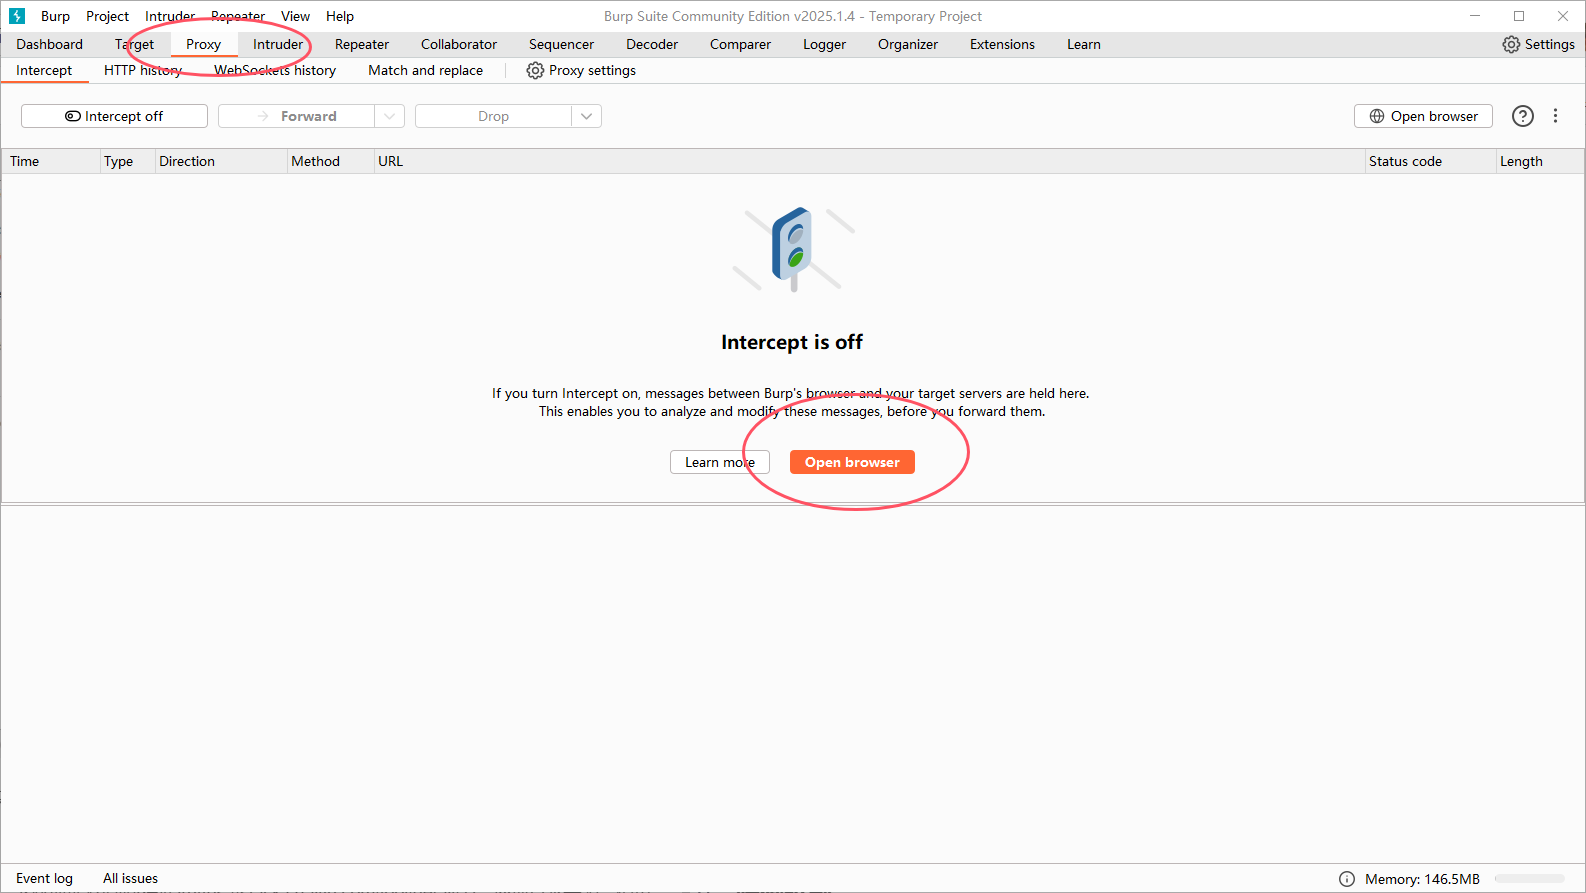
Task: Open the Comparer tab
Action: 740,44
